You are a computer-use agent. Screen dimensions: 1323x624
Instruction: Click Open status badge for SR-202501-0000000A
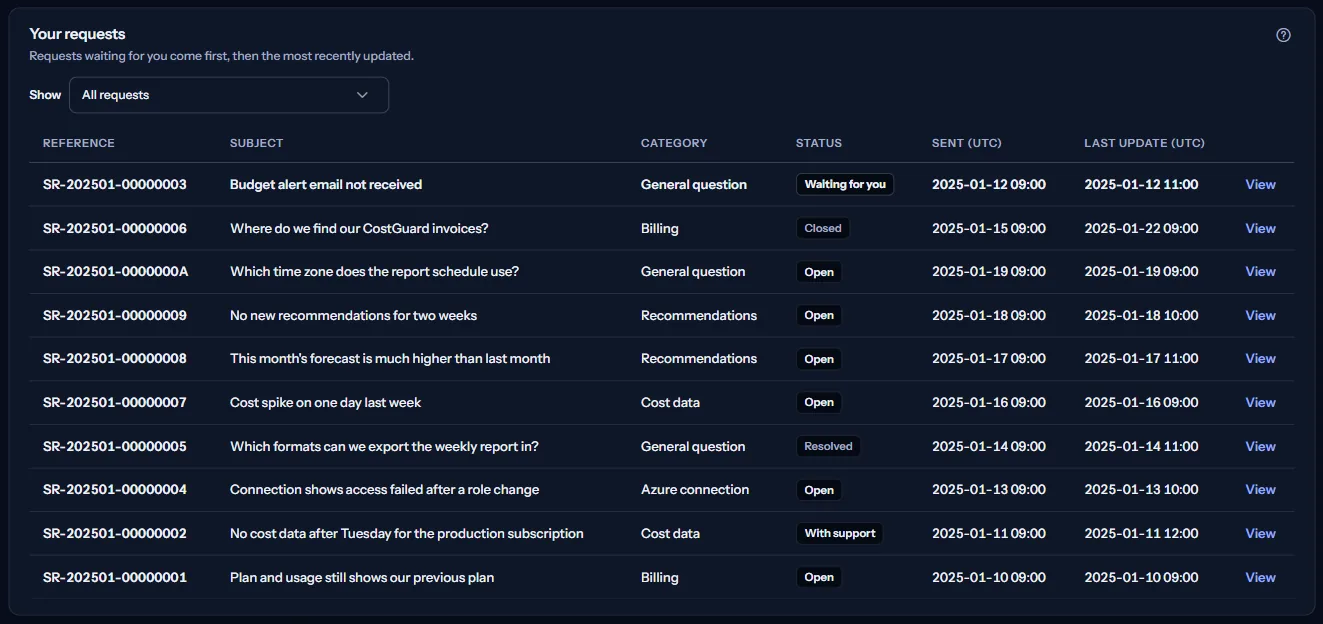819,271
